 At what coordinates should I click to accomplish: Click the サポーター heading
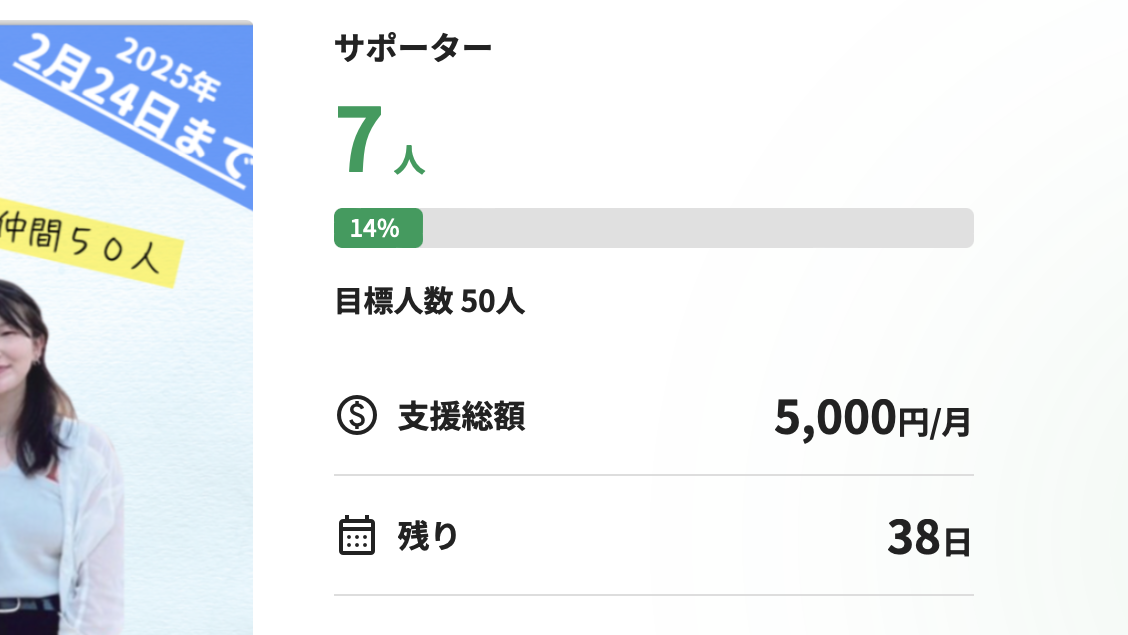click(x=413, y=47)
